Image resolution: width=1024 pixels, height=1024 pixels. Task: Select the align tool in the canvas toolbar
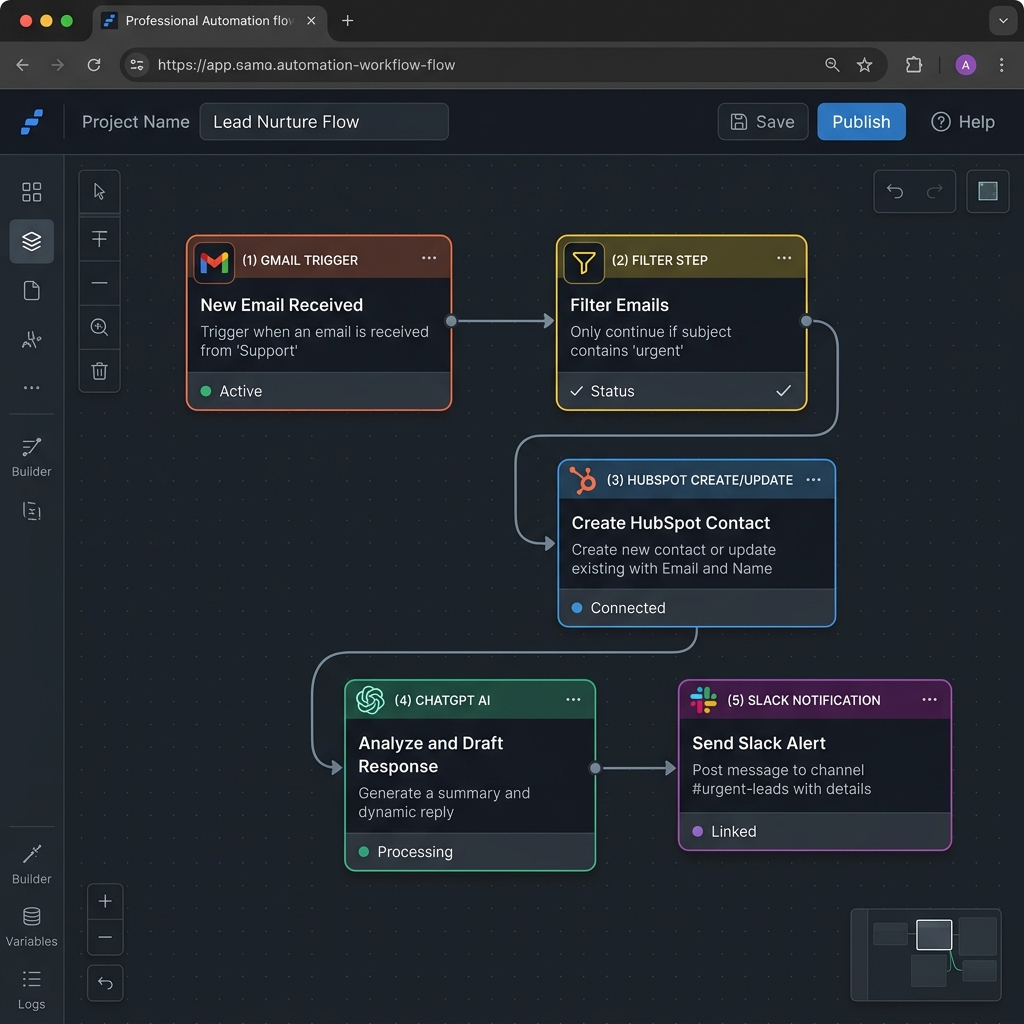coord(99,238)
